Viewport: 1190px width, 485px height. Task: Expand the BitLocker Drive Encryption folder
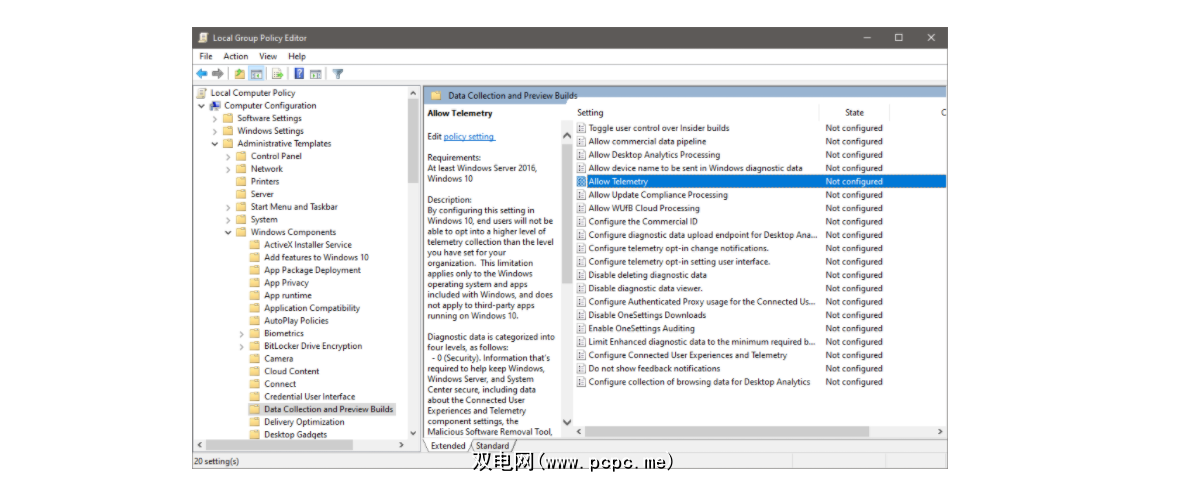(x=242, y=346)
